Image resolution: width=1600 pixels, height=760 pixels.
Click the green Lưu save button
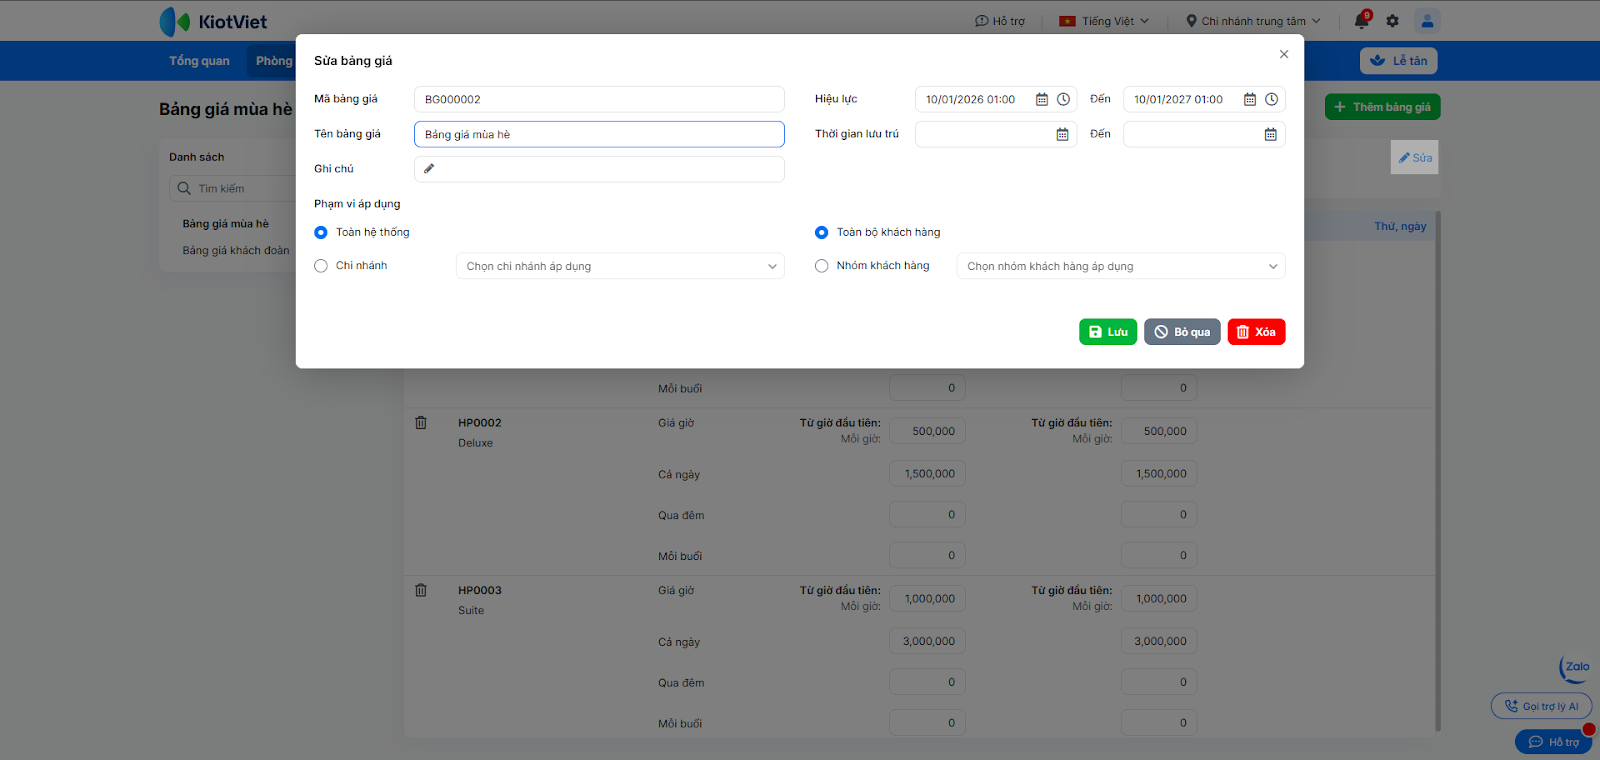[1108, 332]
